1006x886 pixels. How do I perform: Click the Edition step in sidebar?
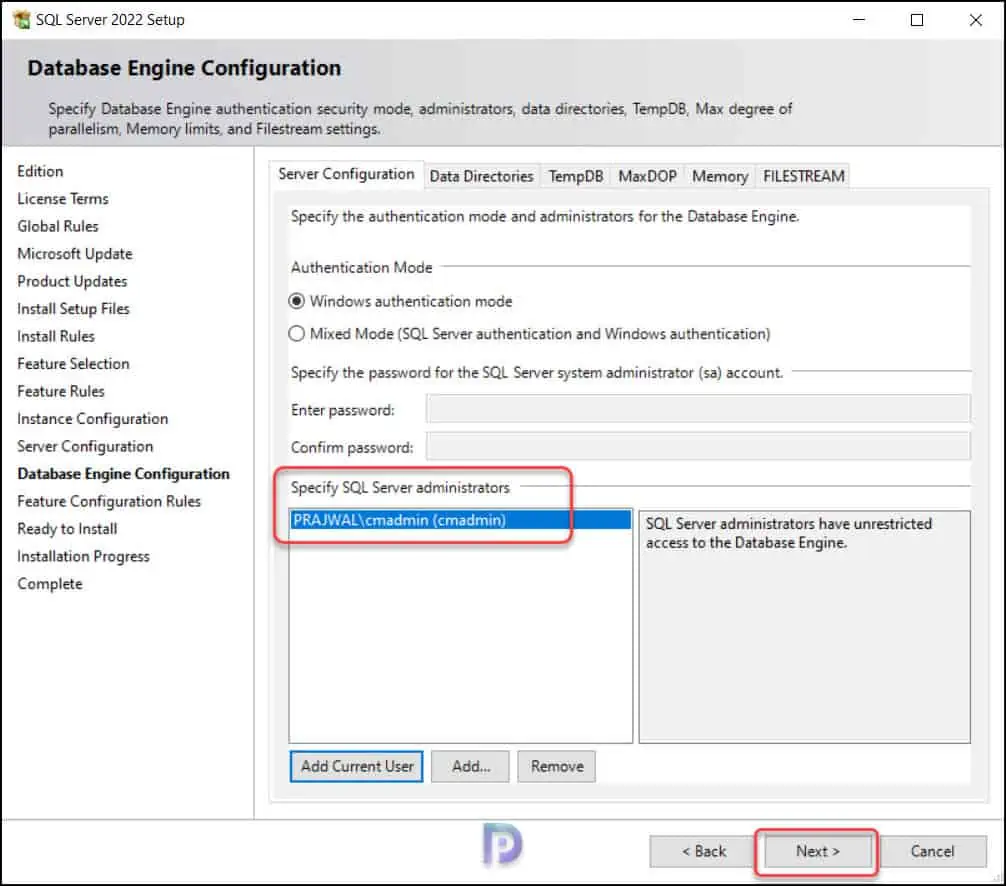[40, 171]
